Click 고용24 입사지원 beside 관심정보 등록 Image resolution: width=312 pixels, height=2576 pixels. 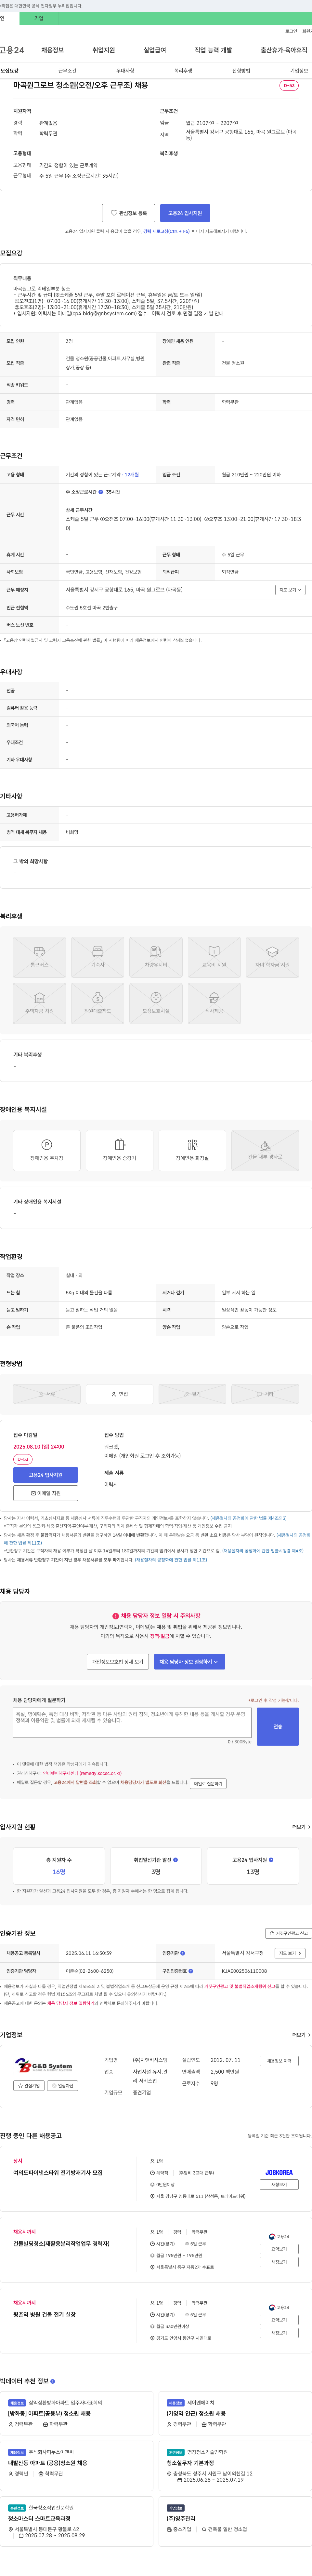(185, 213)
